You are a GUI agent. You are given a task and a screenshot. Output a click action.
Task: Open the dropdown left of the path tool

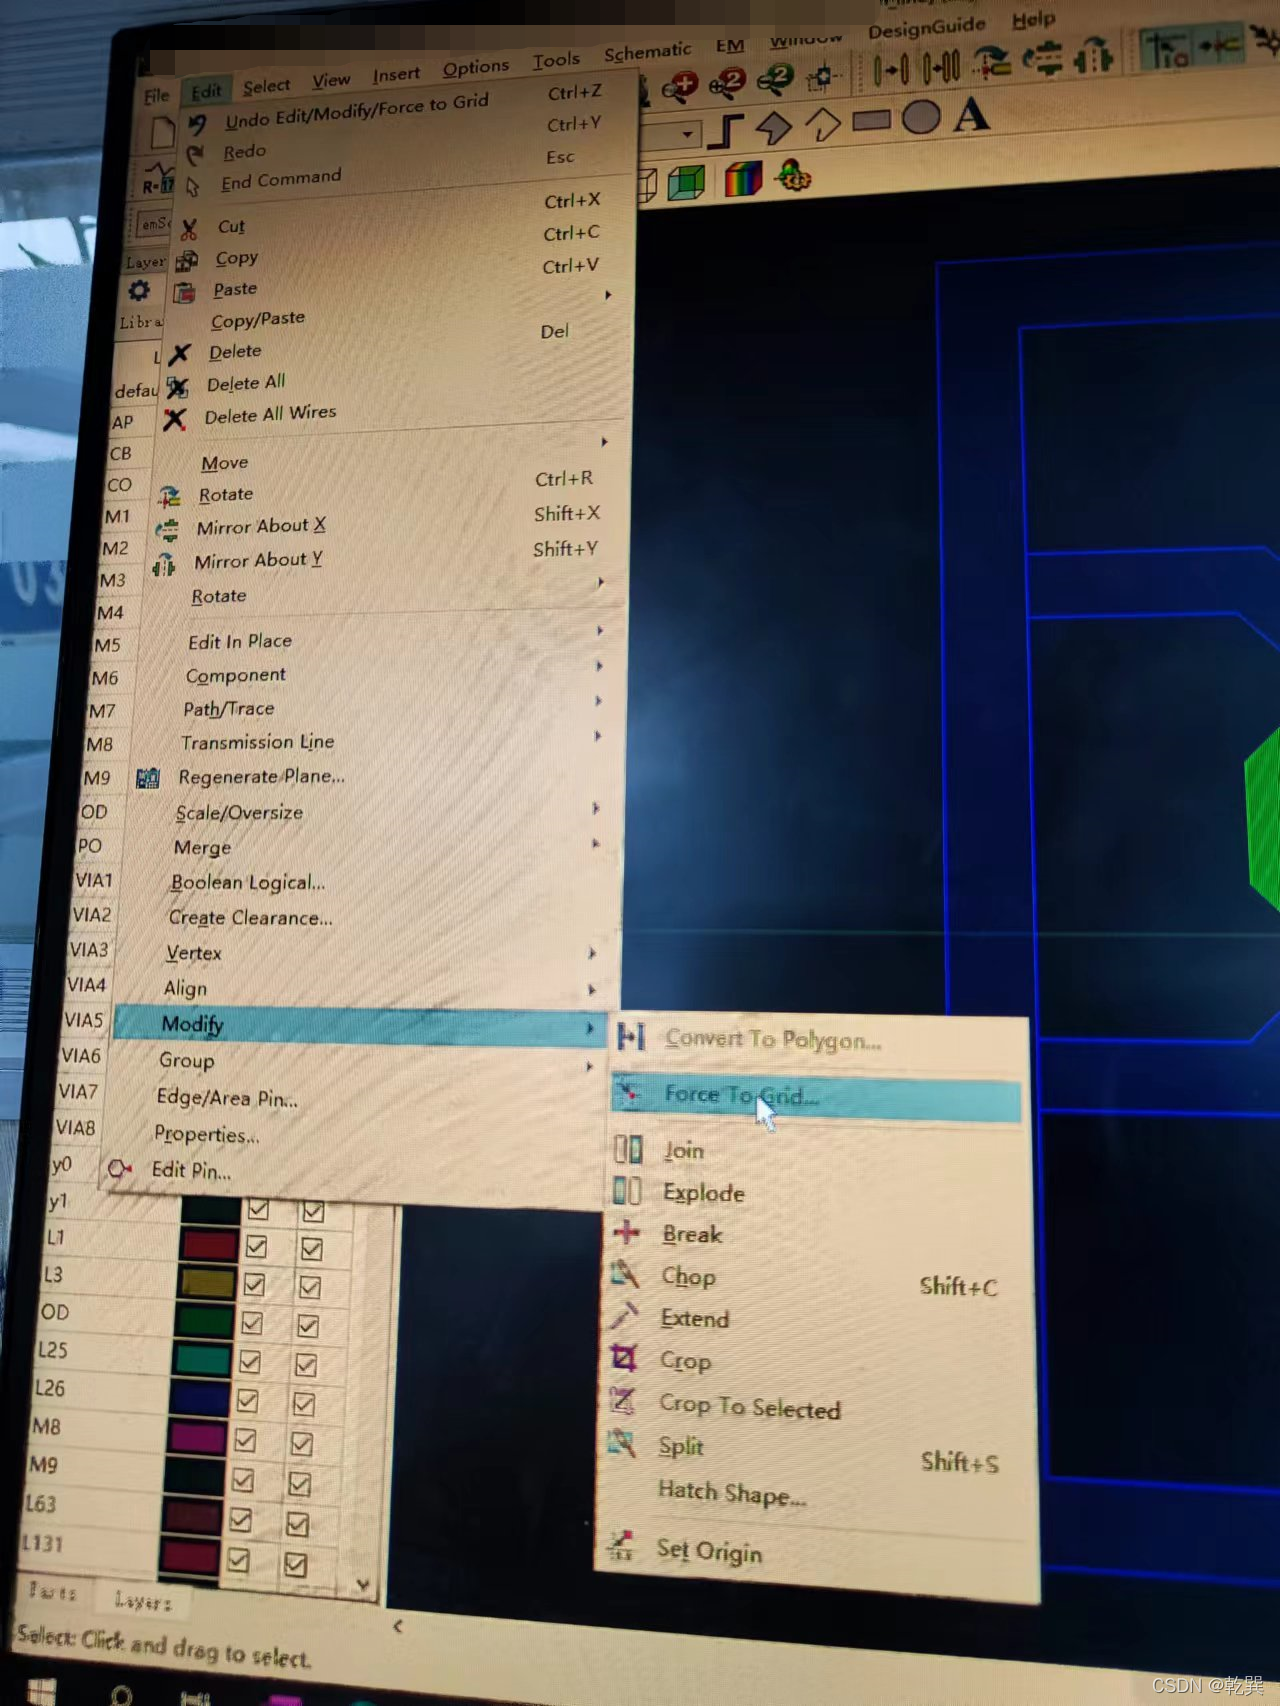688,134
